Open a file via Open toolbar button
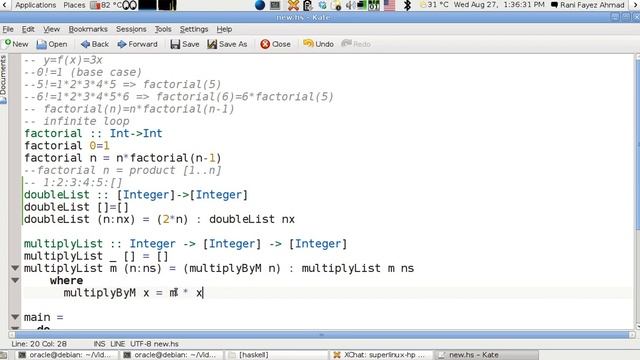Screen dimensions: 640x360 pos(52,44)
